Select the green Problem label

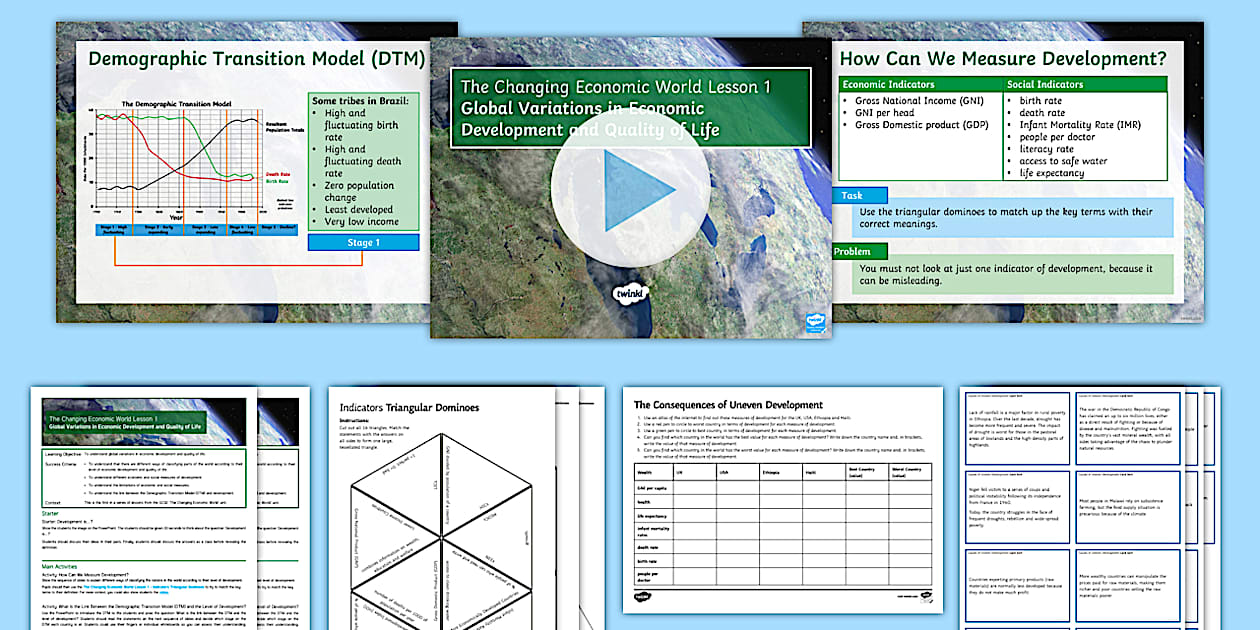click(x=853, y=252)
